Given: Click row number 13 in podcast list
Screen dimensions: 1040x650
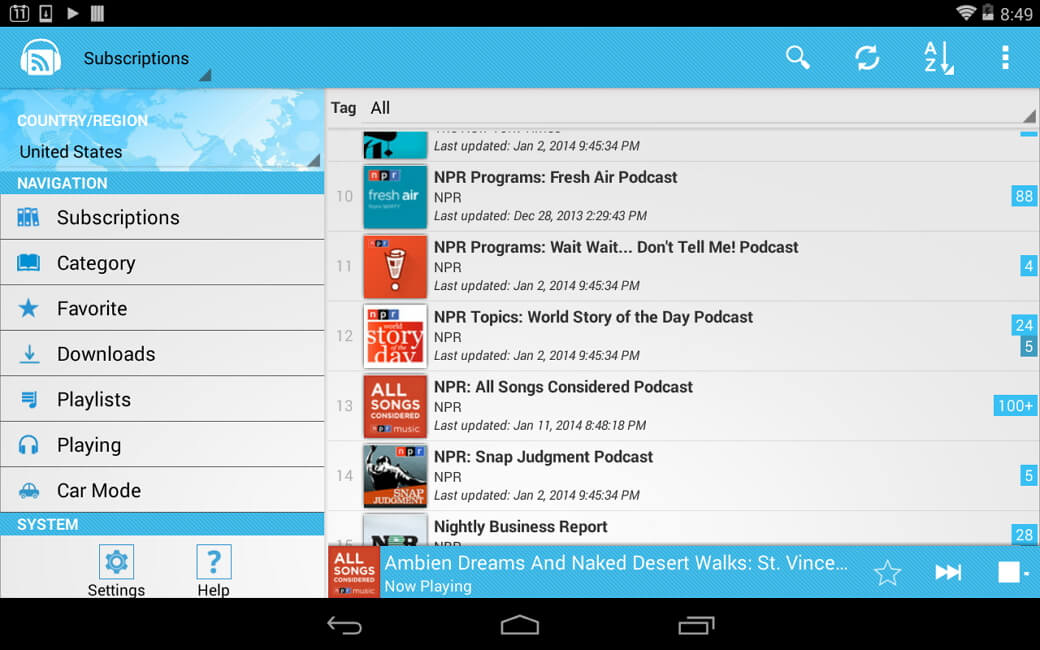Looking at the screenshot, I should tap(344, 406).
